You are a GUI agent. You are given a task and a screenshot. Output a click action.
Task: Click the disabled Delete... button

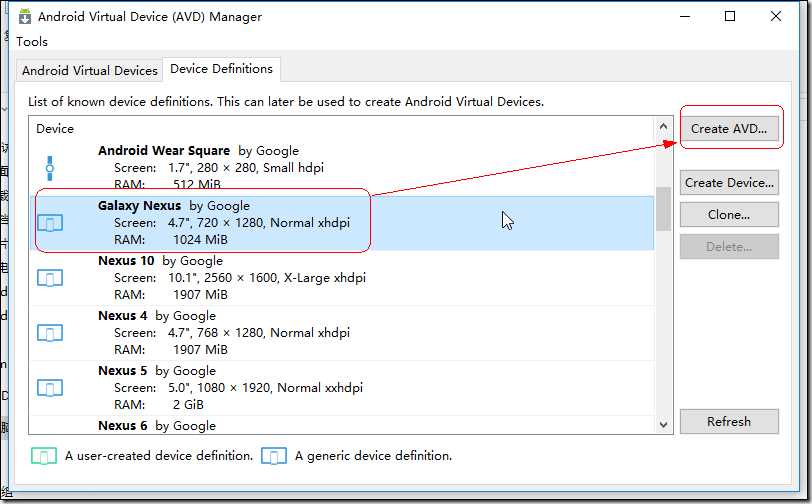pos(729,247)
